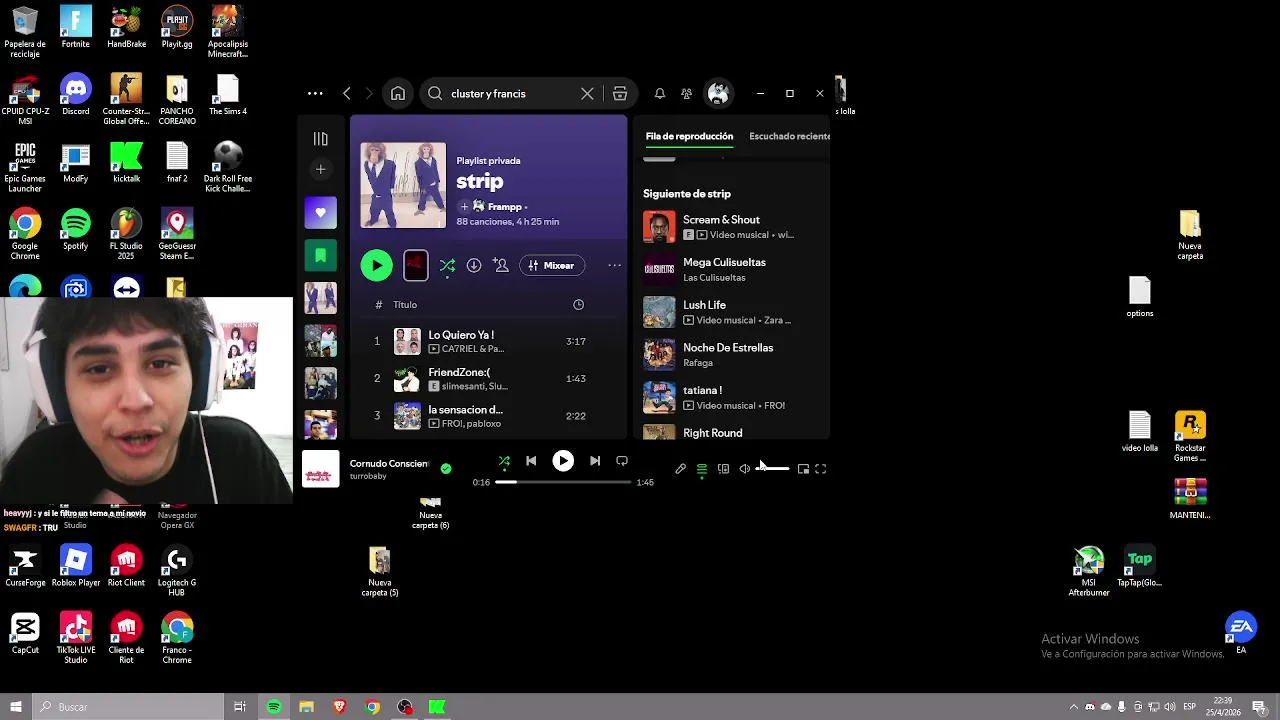The height and width of the screenshot is (720, 1280).
Task: Go back with Spotify left arrow
Action: [x=347, y=93]
